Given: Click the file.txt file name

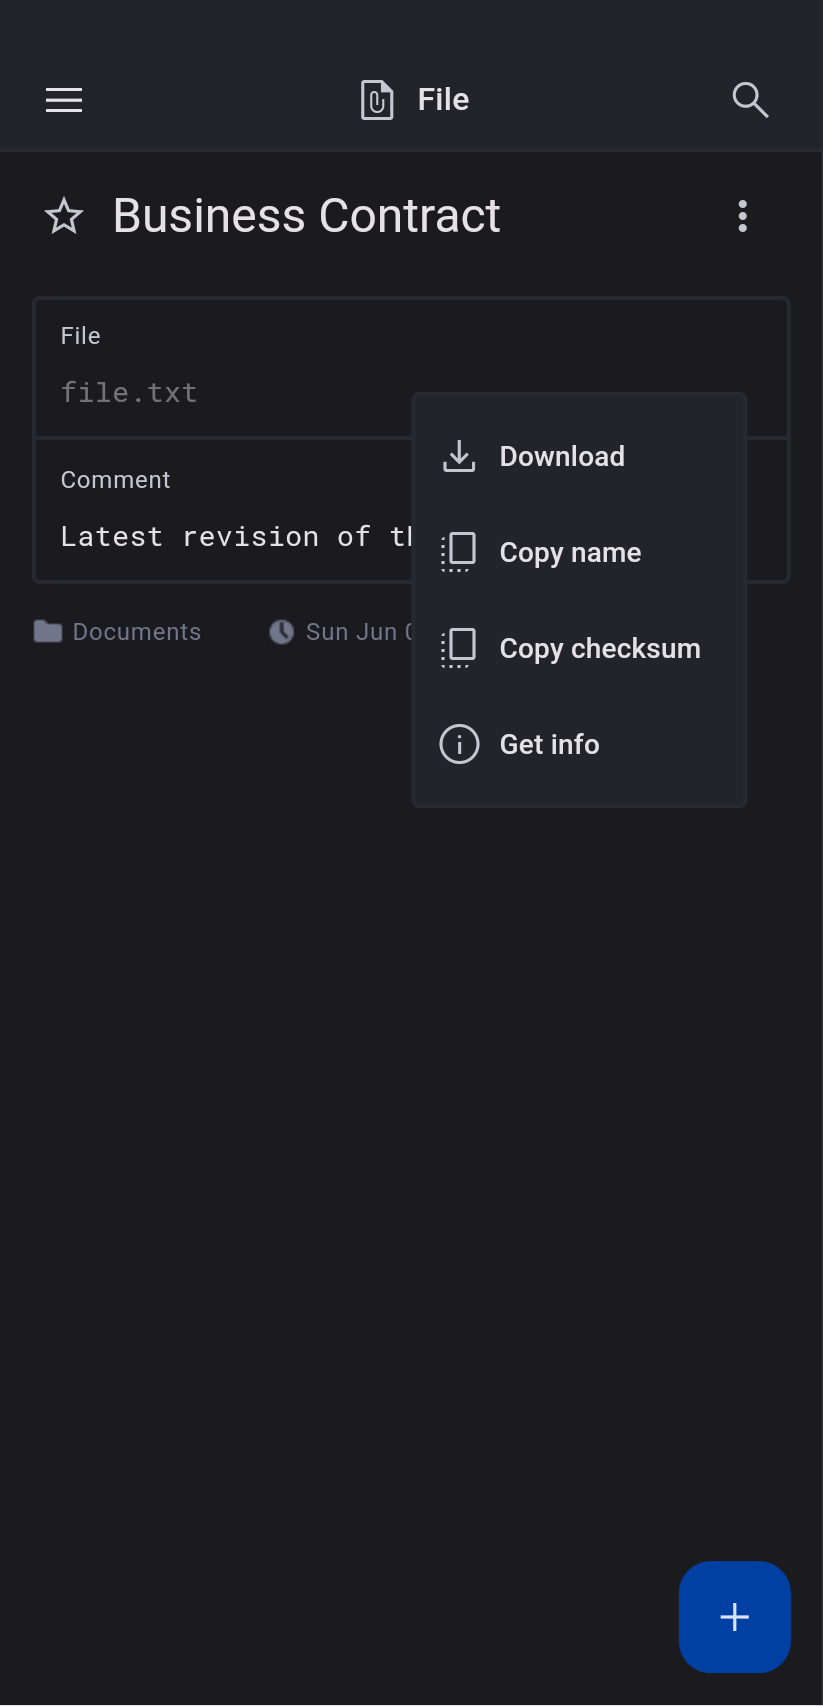Looking at the screenshot, I should pyautogui.click(x=129, y=393).
